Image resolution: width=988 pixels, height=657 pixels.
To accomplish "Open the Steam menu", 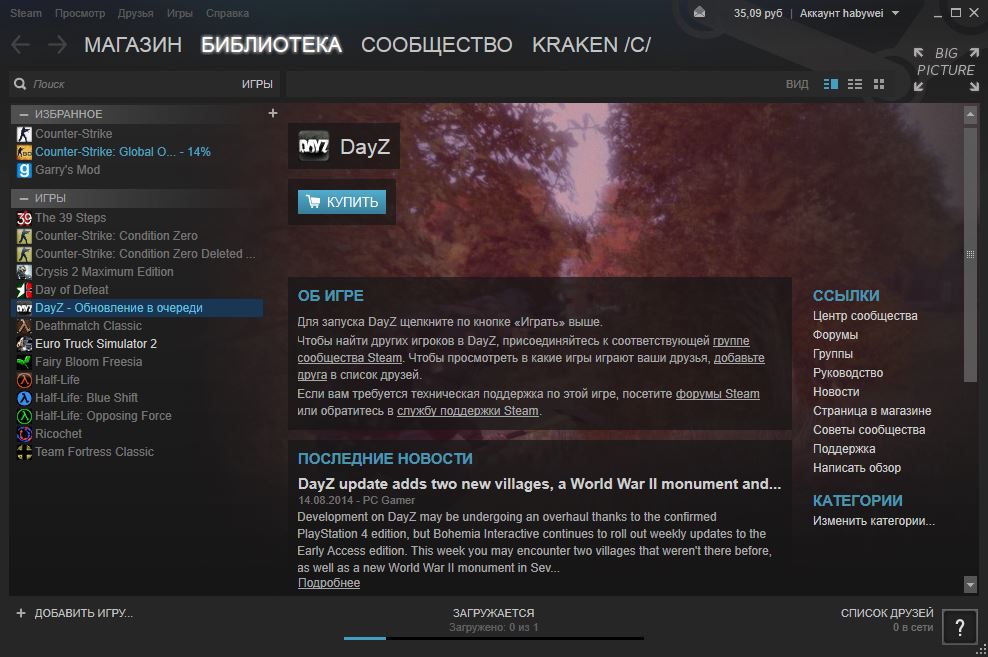I will [26, 13].
